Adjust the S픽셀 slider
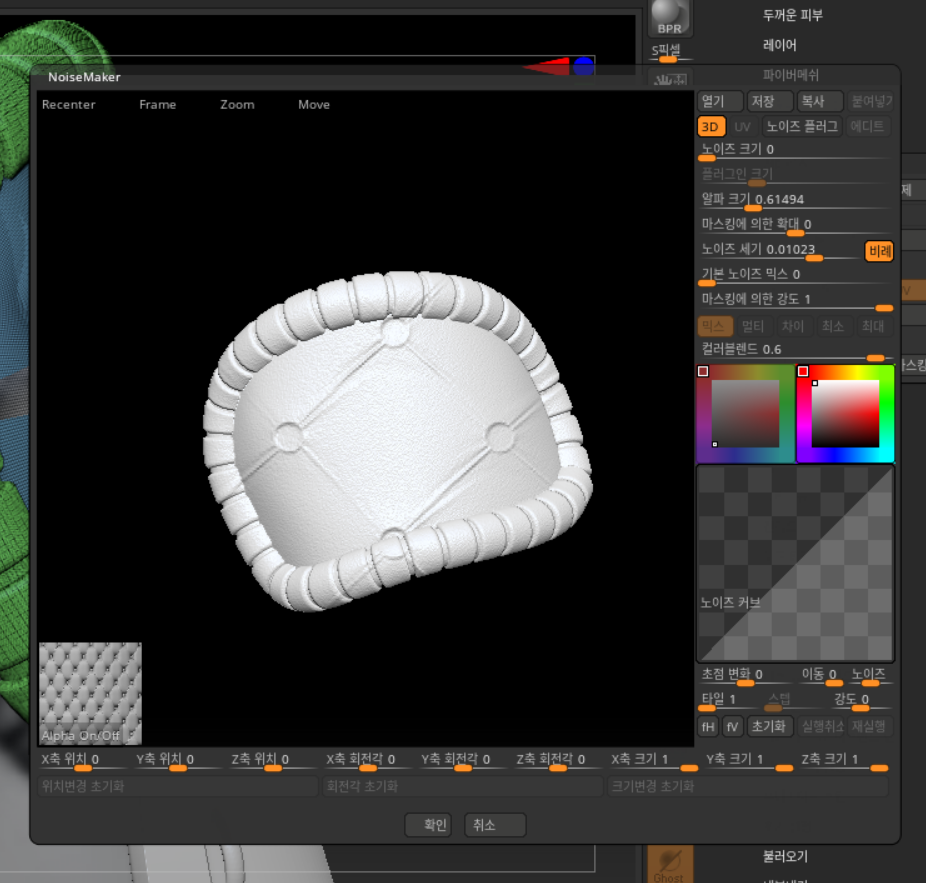926x883 pixels. (x=670, y=52)
